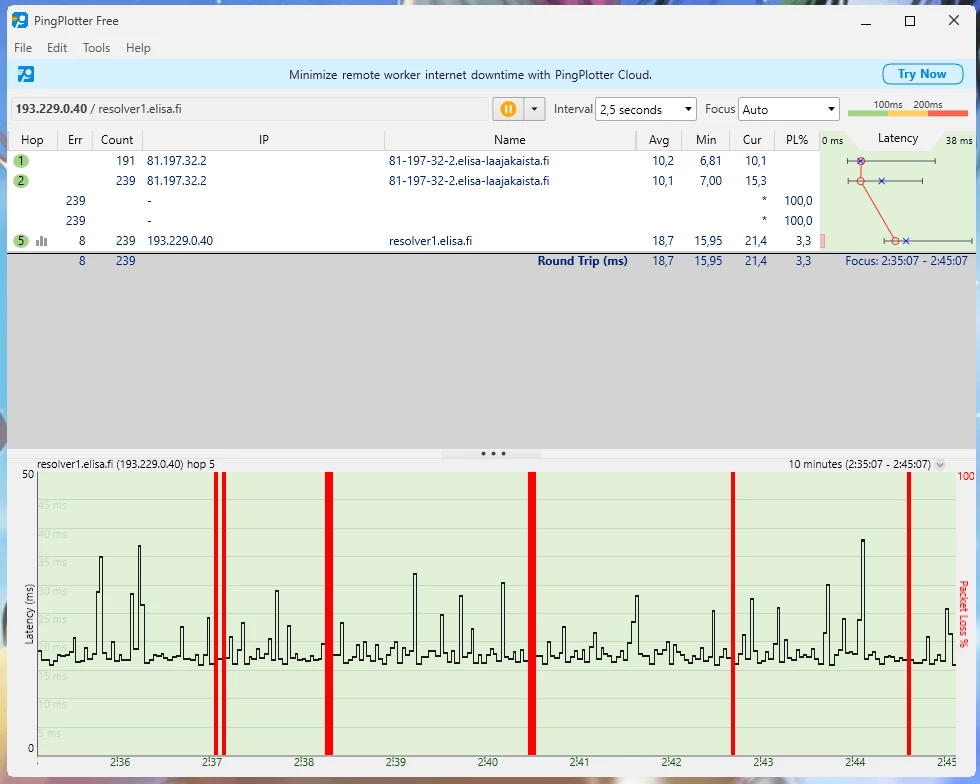The width and height of the screenshot is (980, 784).
Task: Click the red packet loss bar near 2:44
Action: click(909, 613)
